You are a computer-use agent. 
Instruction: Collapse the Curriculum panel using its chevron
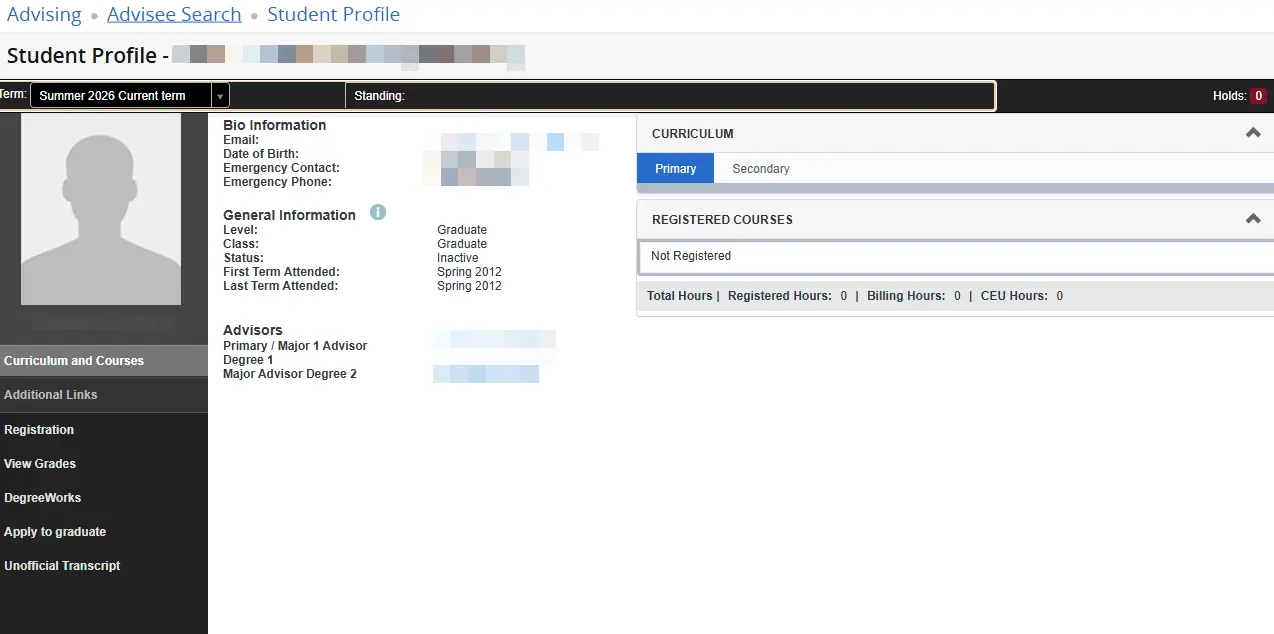click(x=1252, y=133)
